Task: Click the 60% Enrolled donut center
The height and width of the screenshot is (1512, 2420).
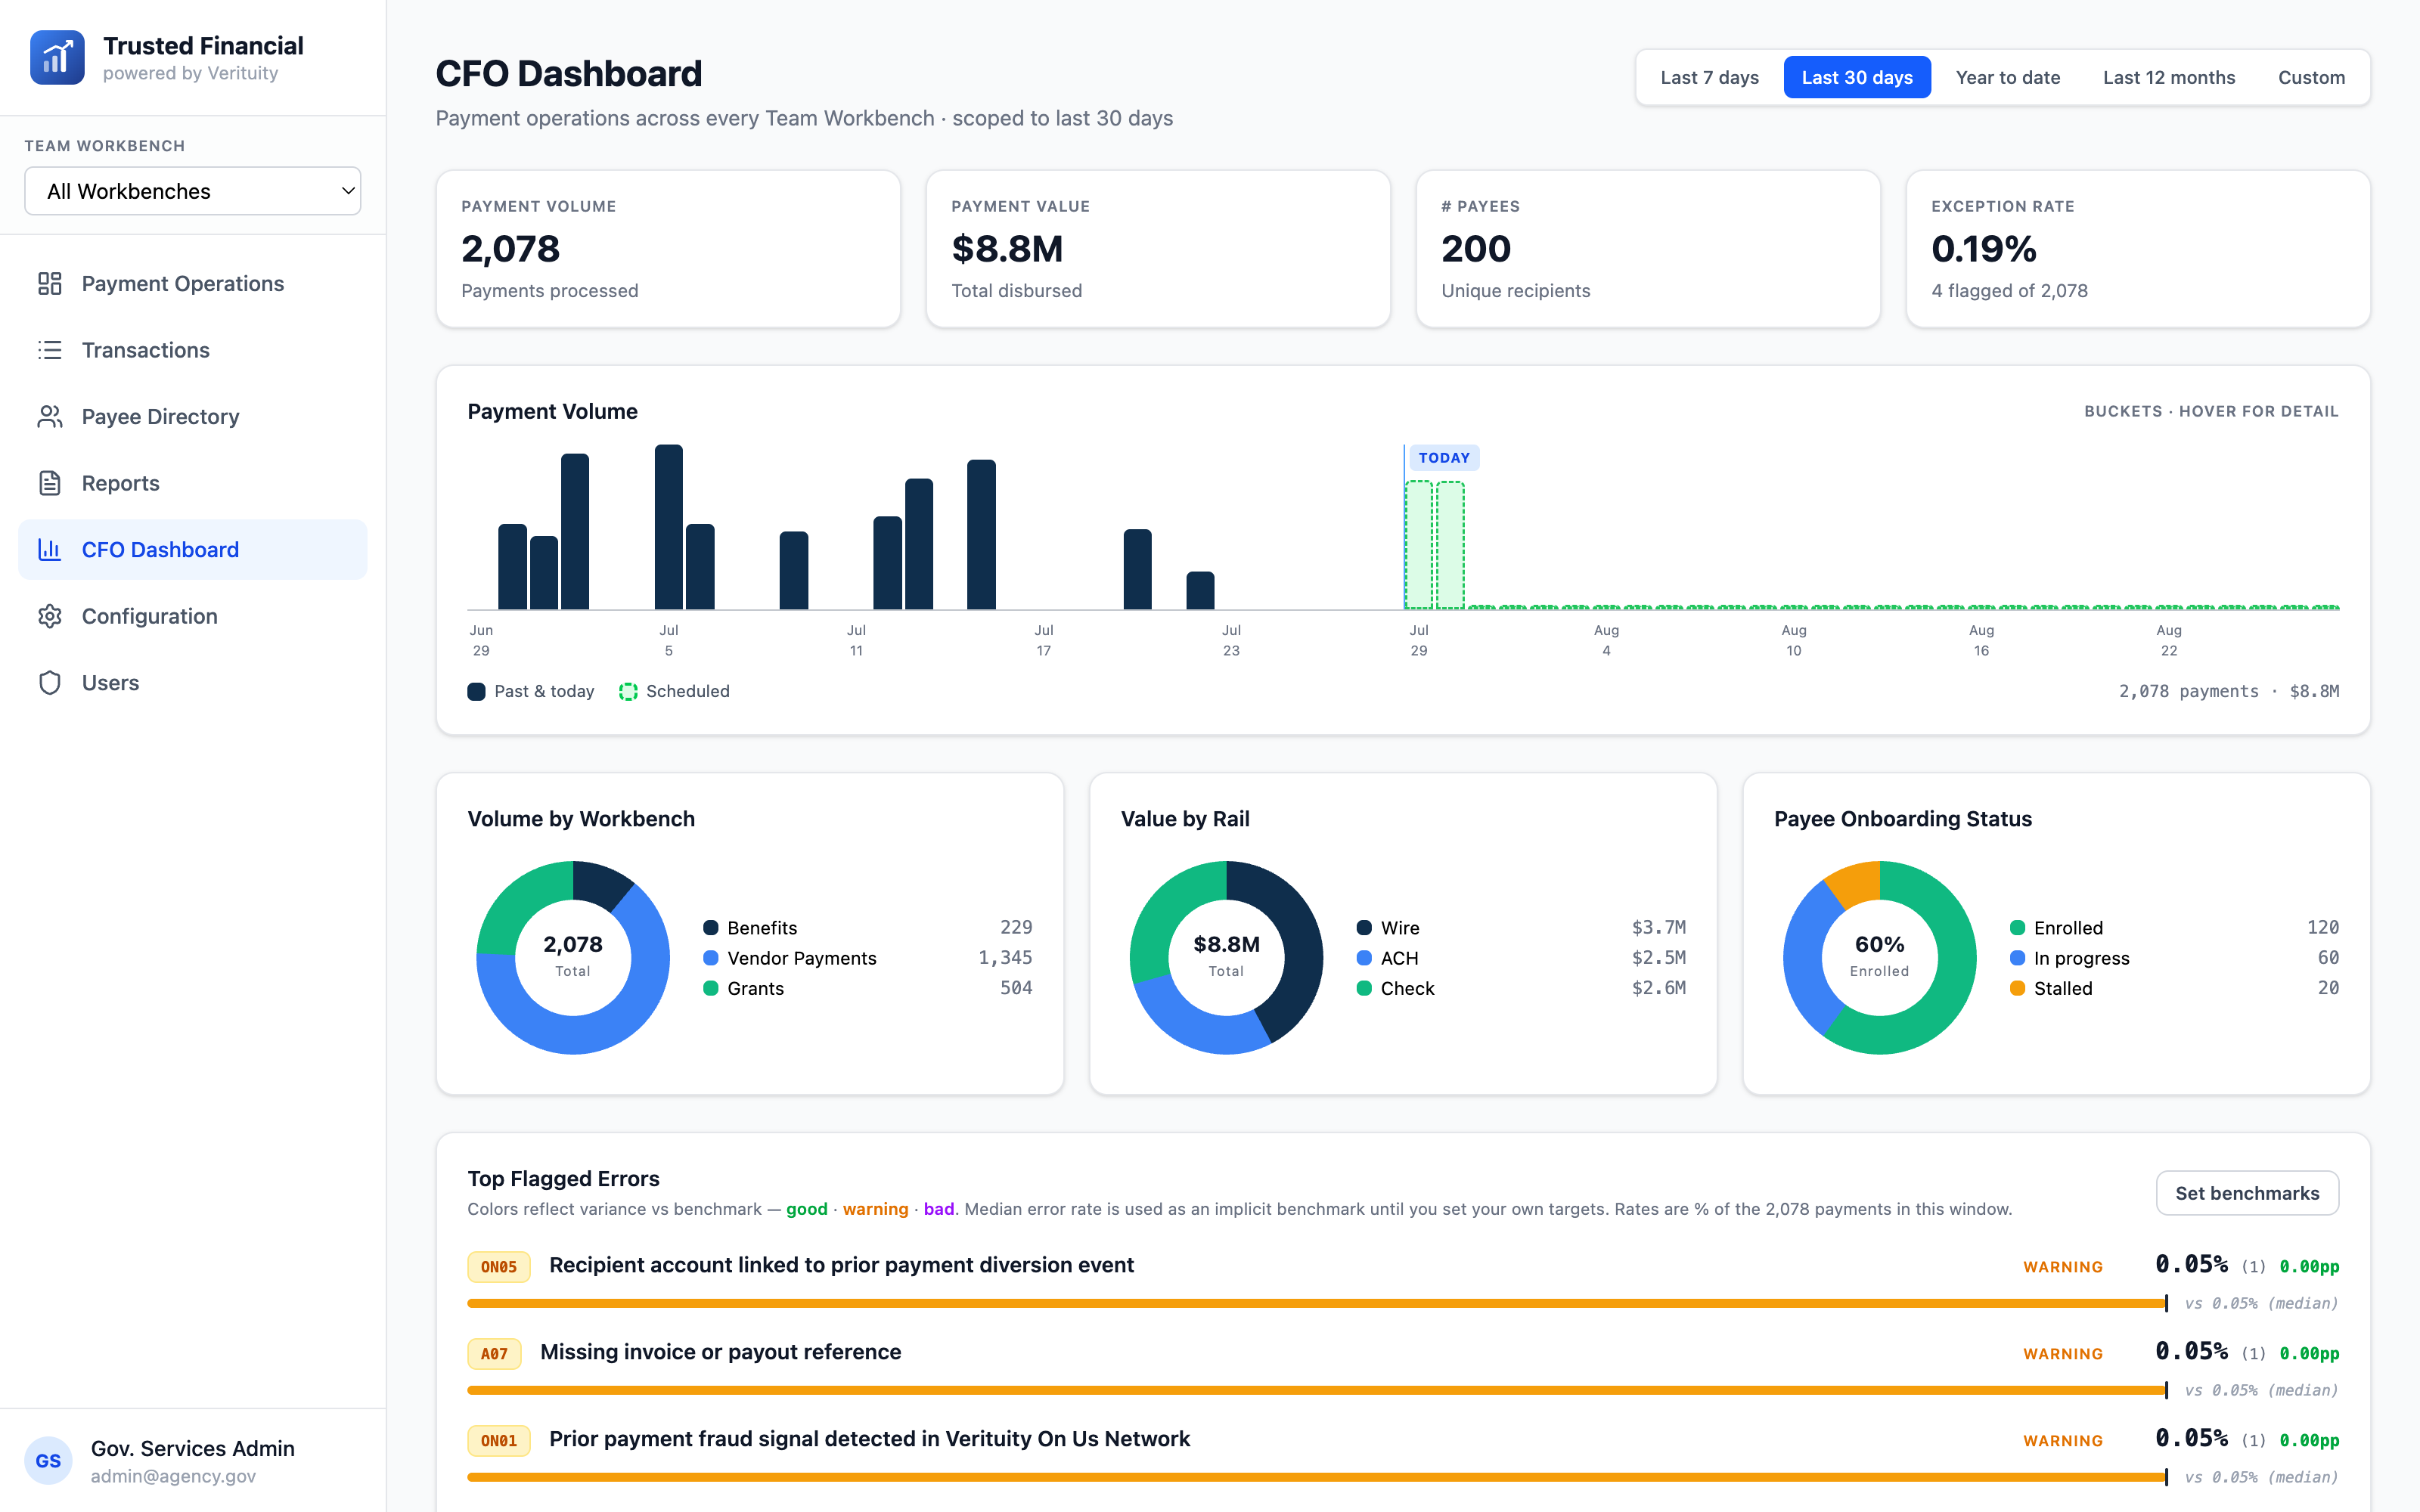Action: [1879, 956]
